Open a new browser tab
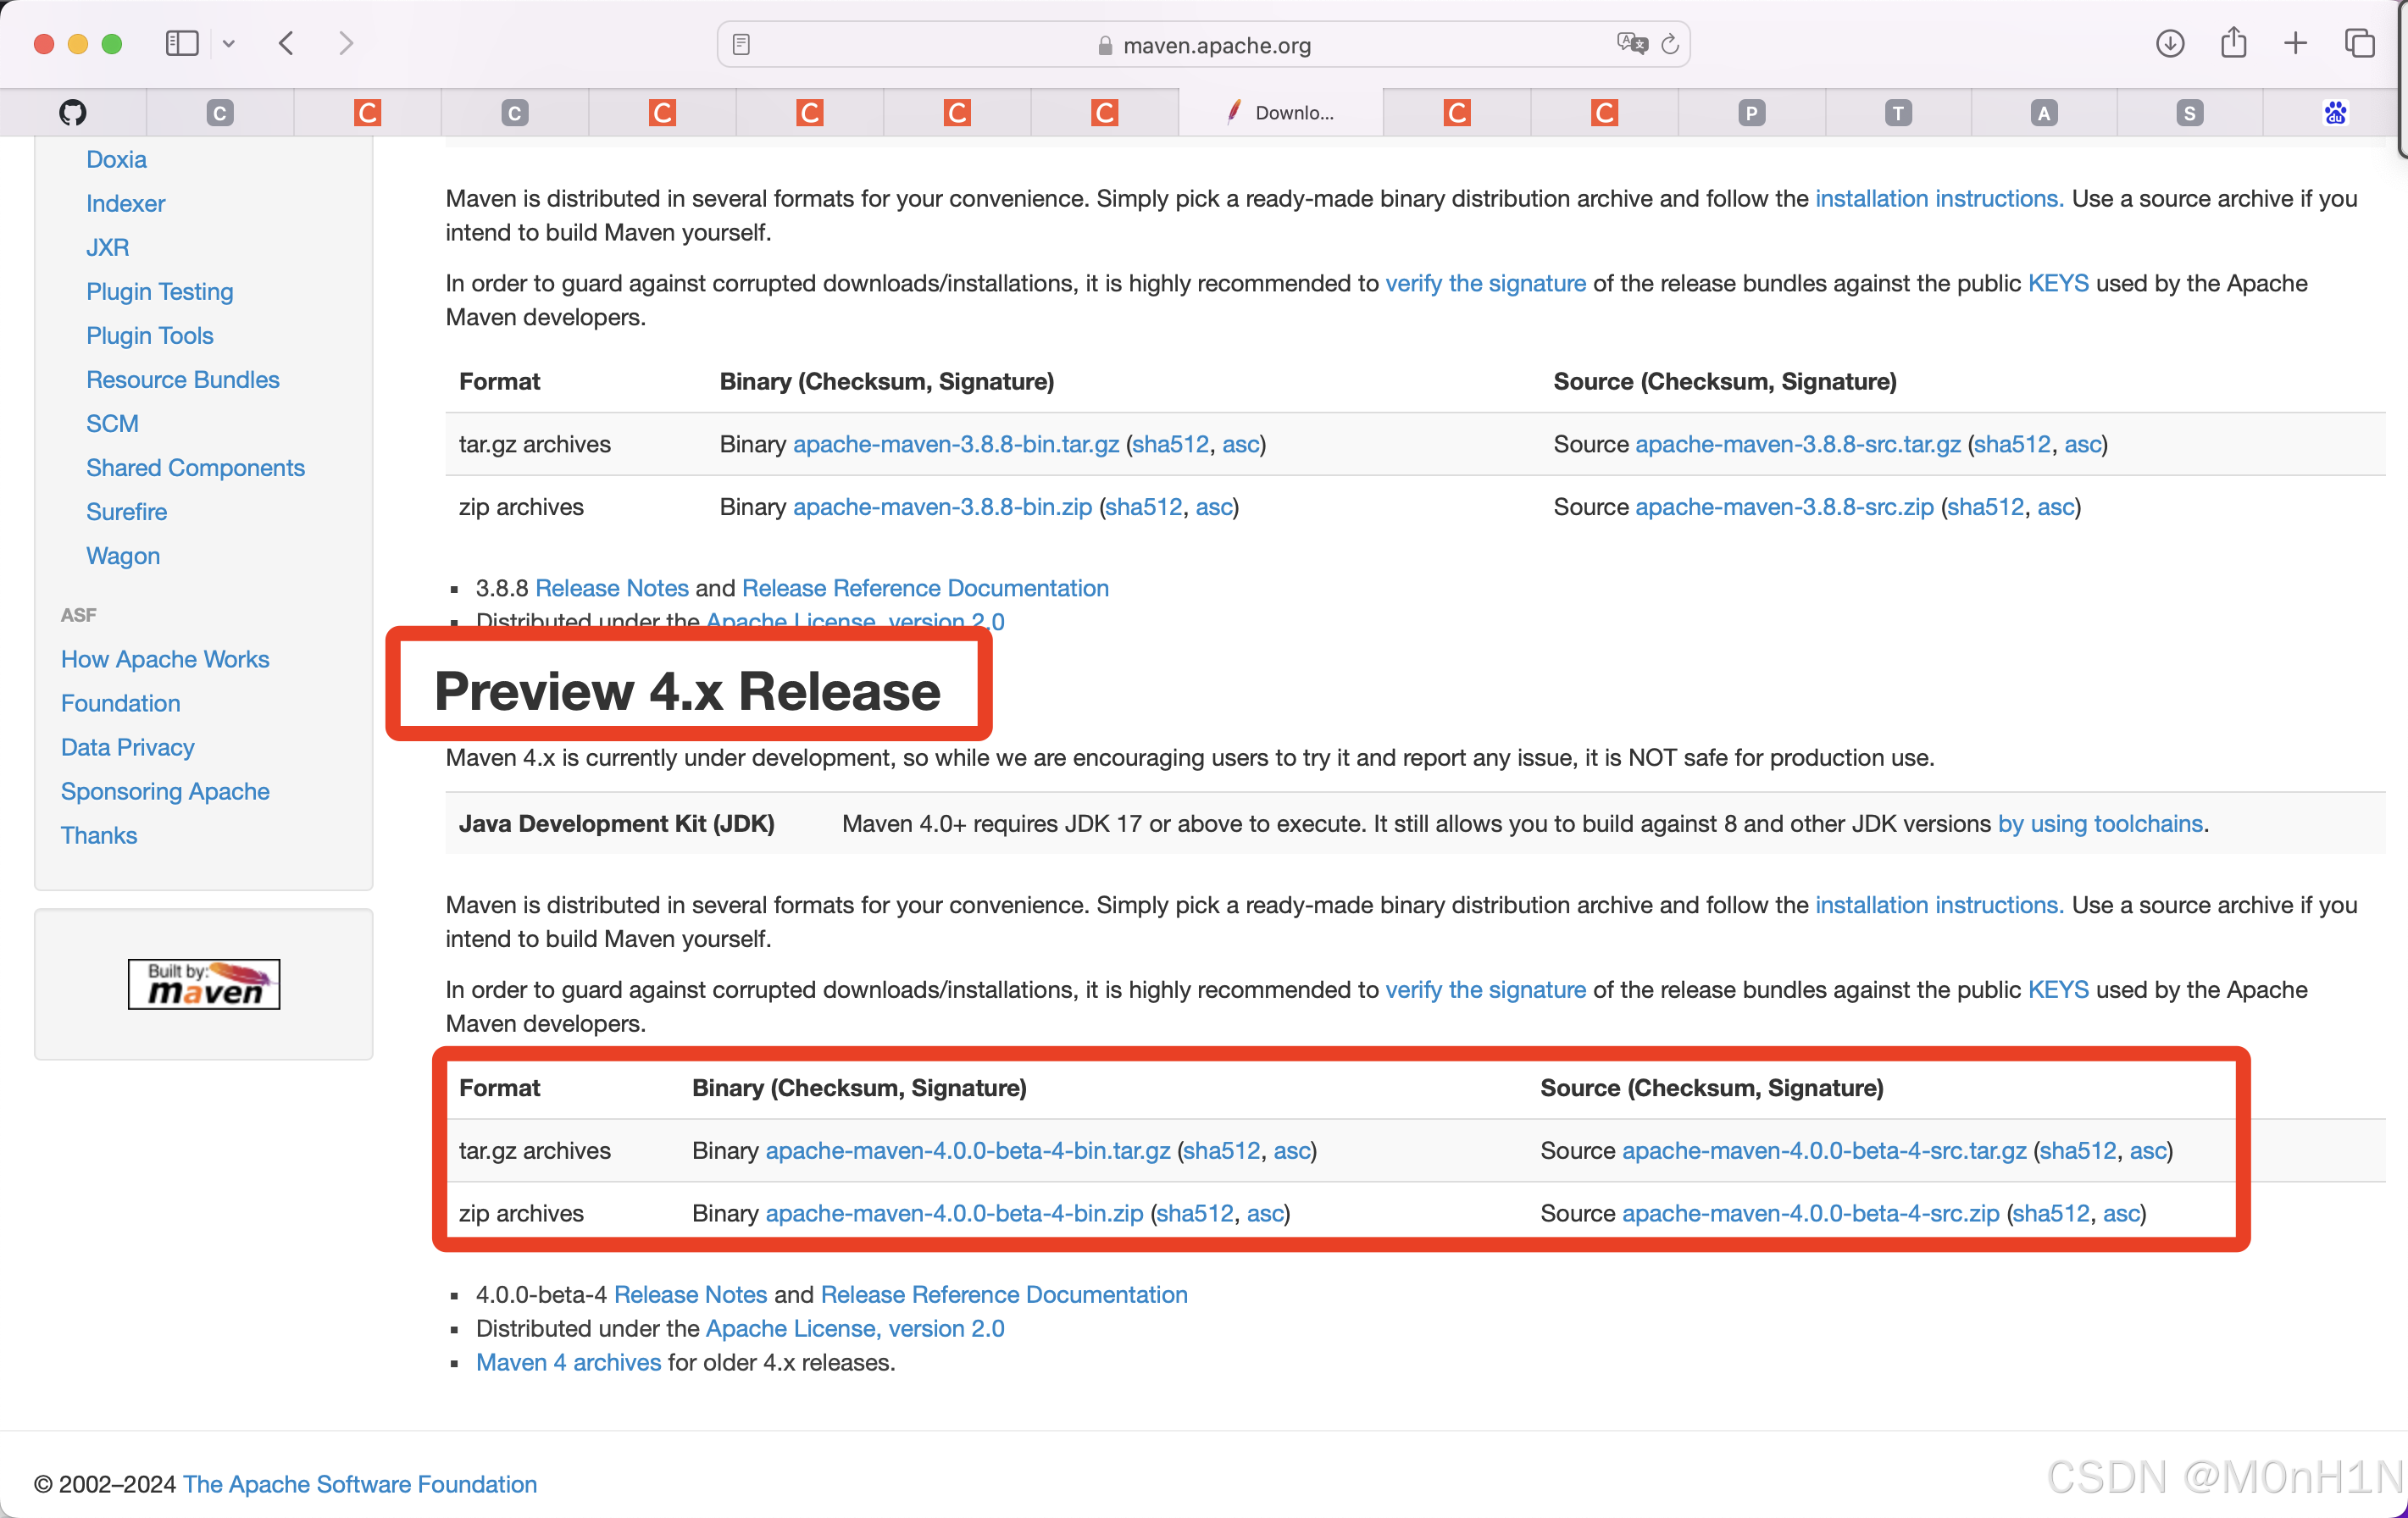This screenshot has height=1518, width=2408. (2296, 43)
